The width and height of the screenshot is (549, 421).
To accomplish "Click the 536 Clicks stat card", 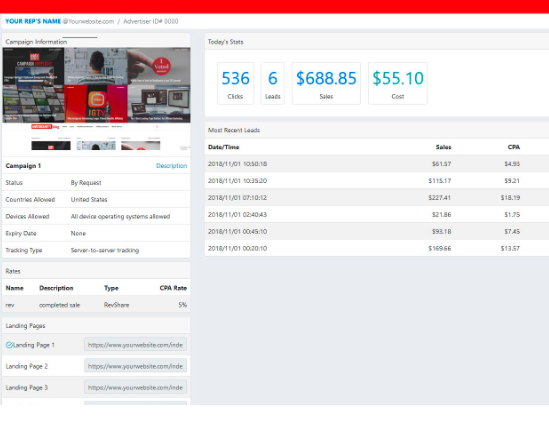I will click(235, 83).
